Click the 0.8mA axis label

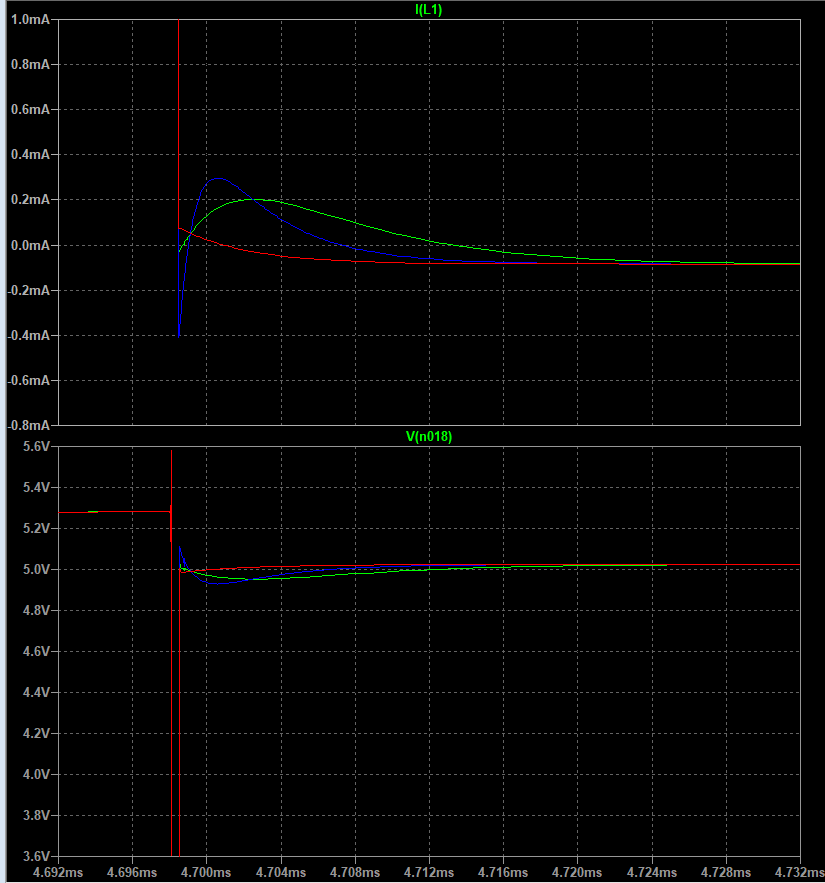pyautogui.click(x=30, y=64)
